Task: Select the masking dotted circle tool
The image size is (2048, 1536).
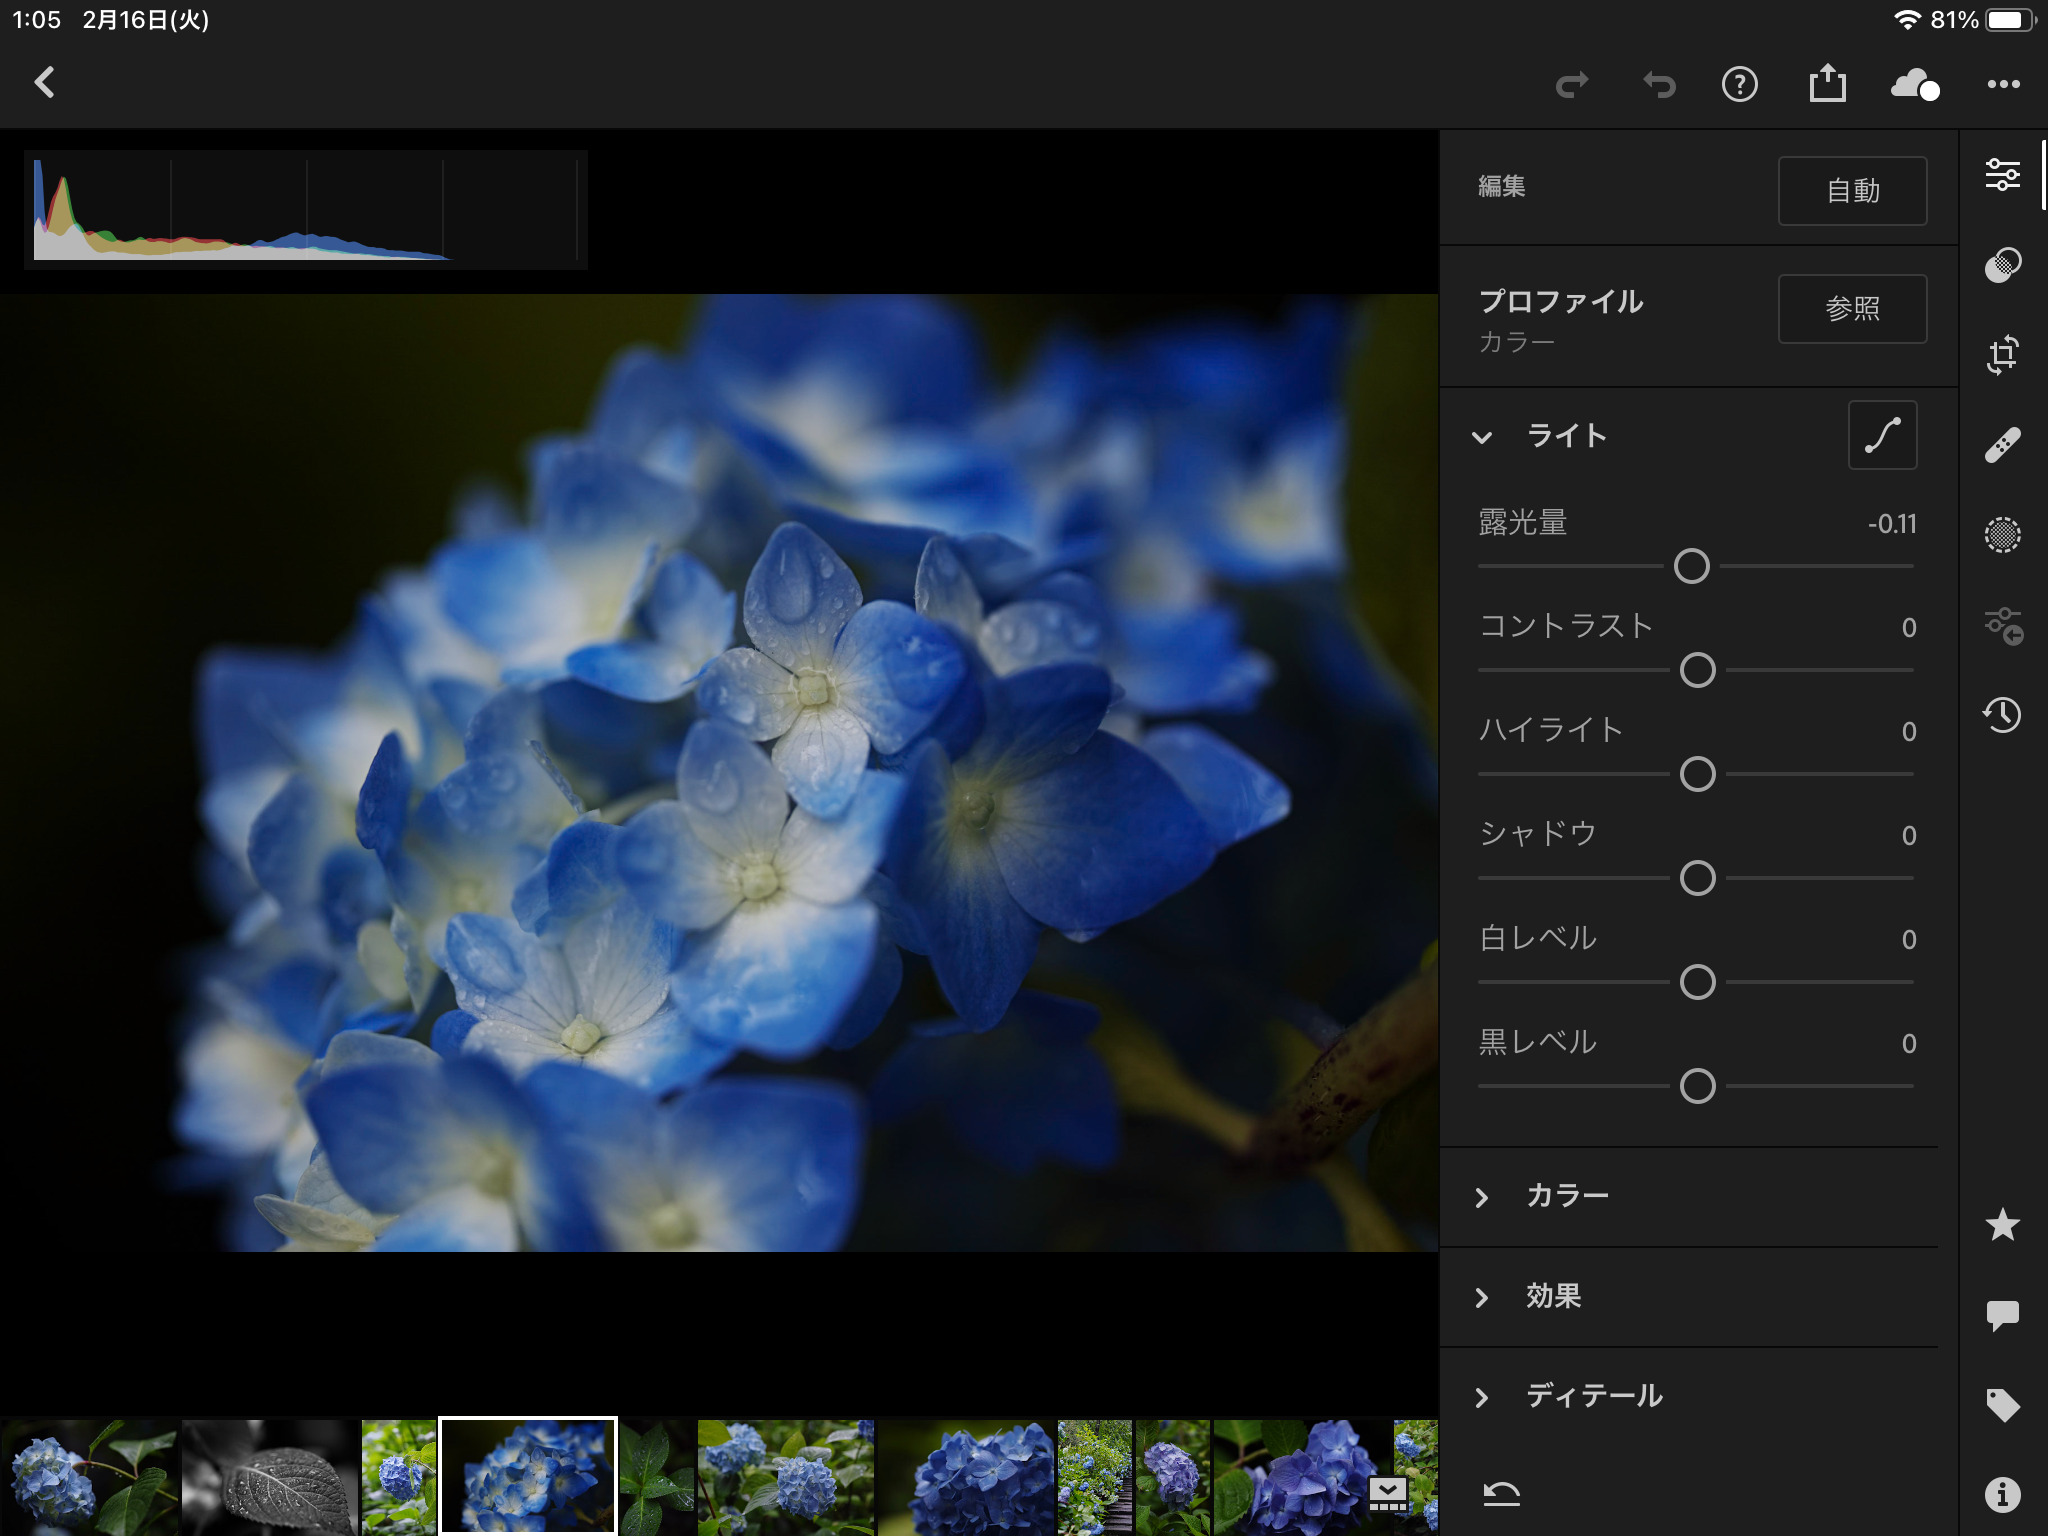Action: point(2003,535)
